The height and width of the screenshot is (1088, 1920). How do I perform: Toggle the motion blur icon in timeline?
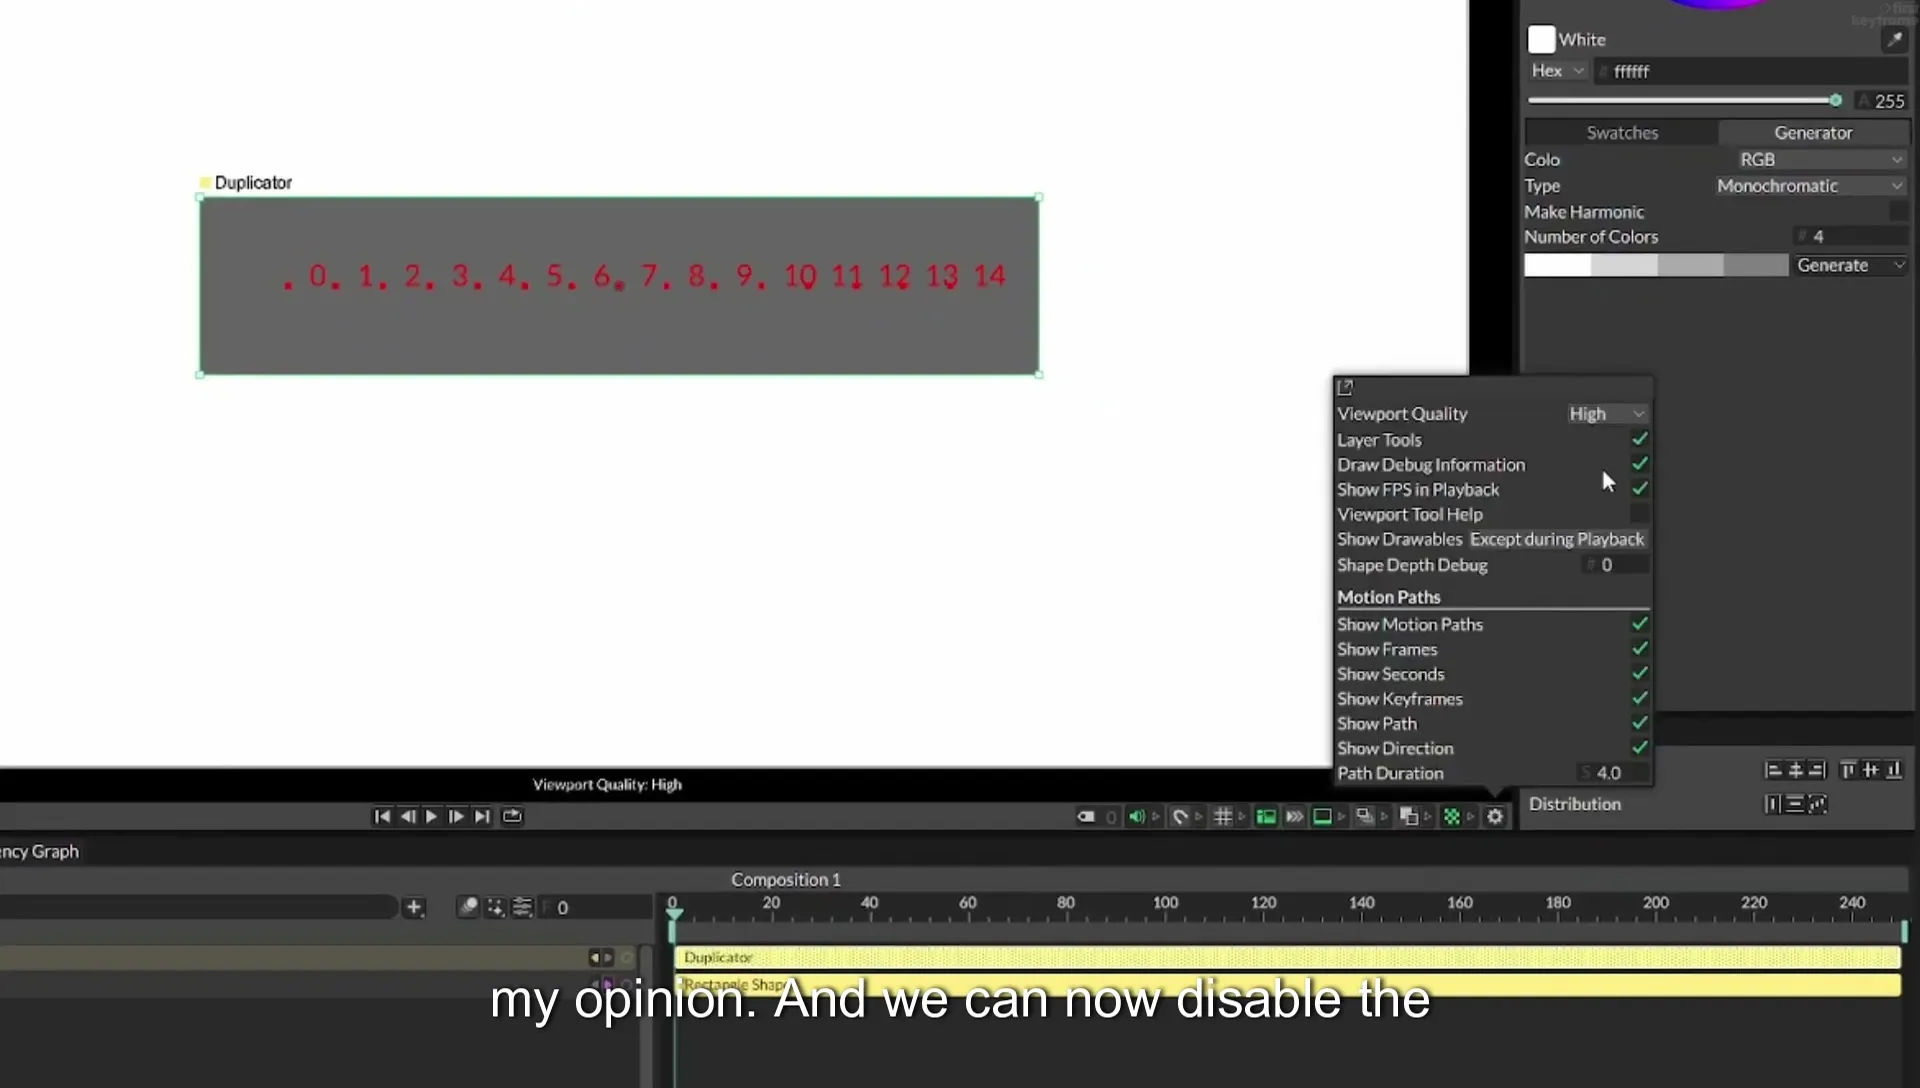click(468, 907)
